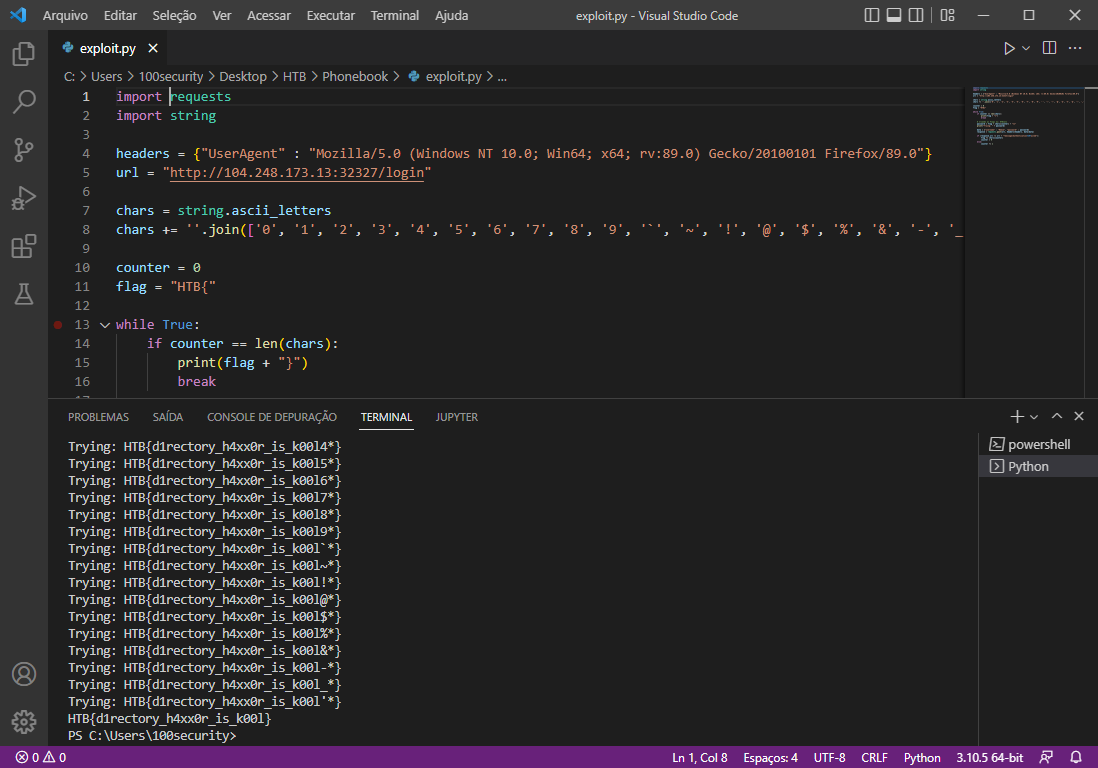Select the powershell terminal instance
Image resolution: width=1098 pixels, height=768 pixels.
[x=1038, y=445]
